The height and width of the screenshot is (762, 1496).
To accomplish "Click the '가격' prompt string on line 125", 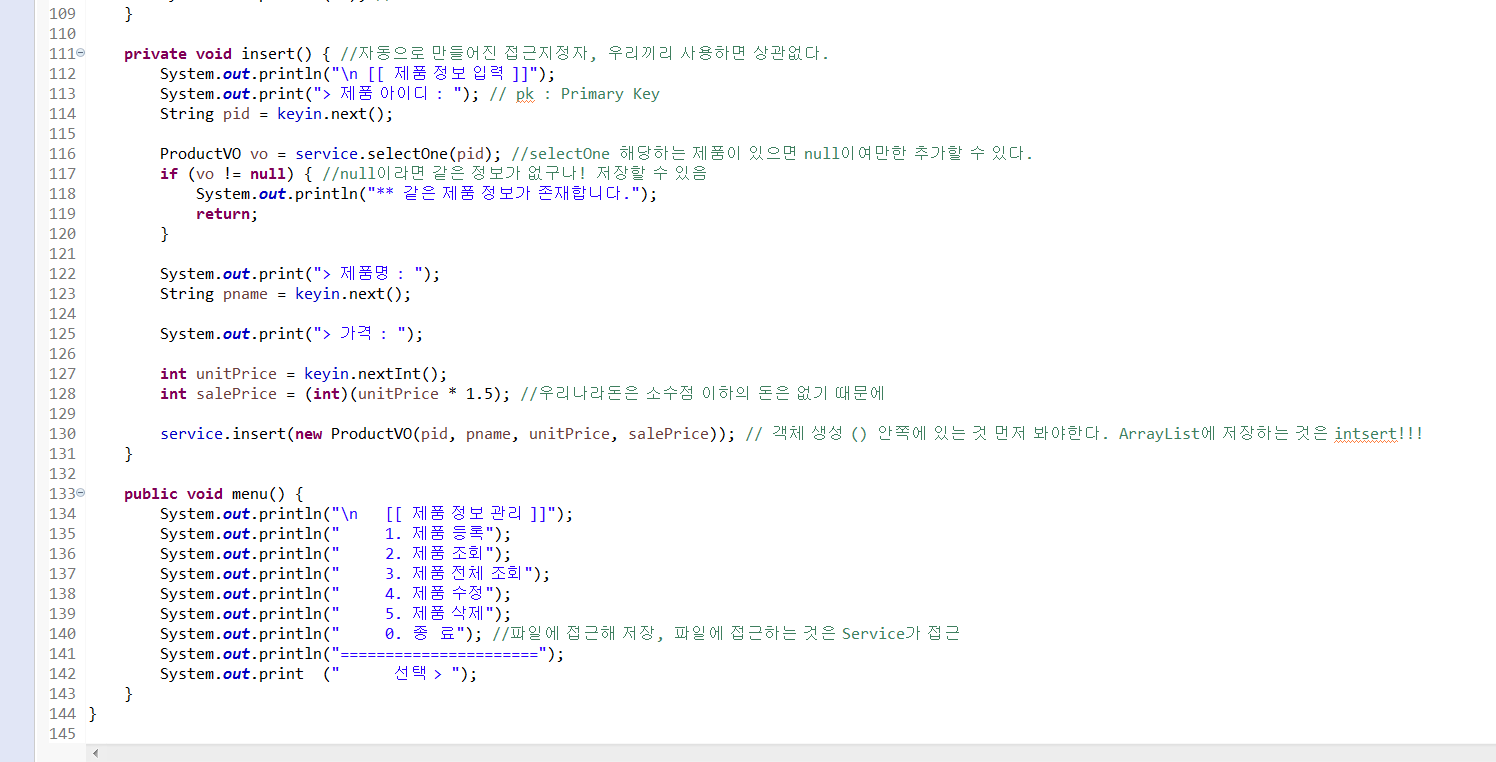I will coord(357,334).
